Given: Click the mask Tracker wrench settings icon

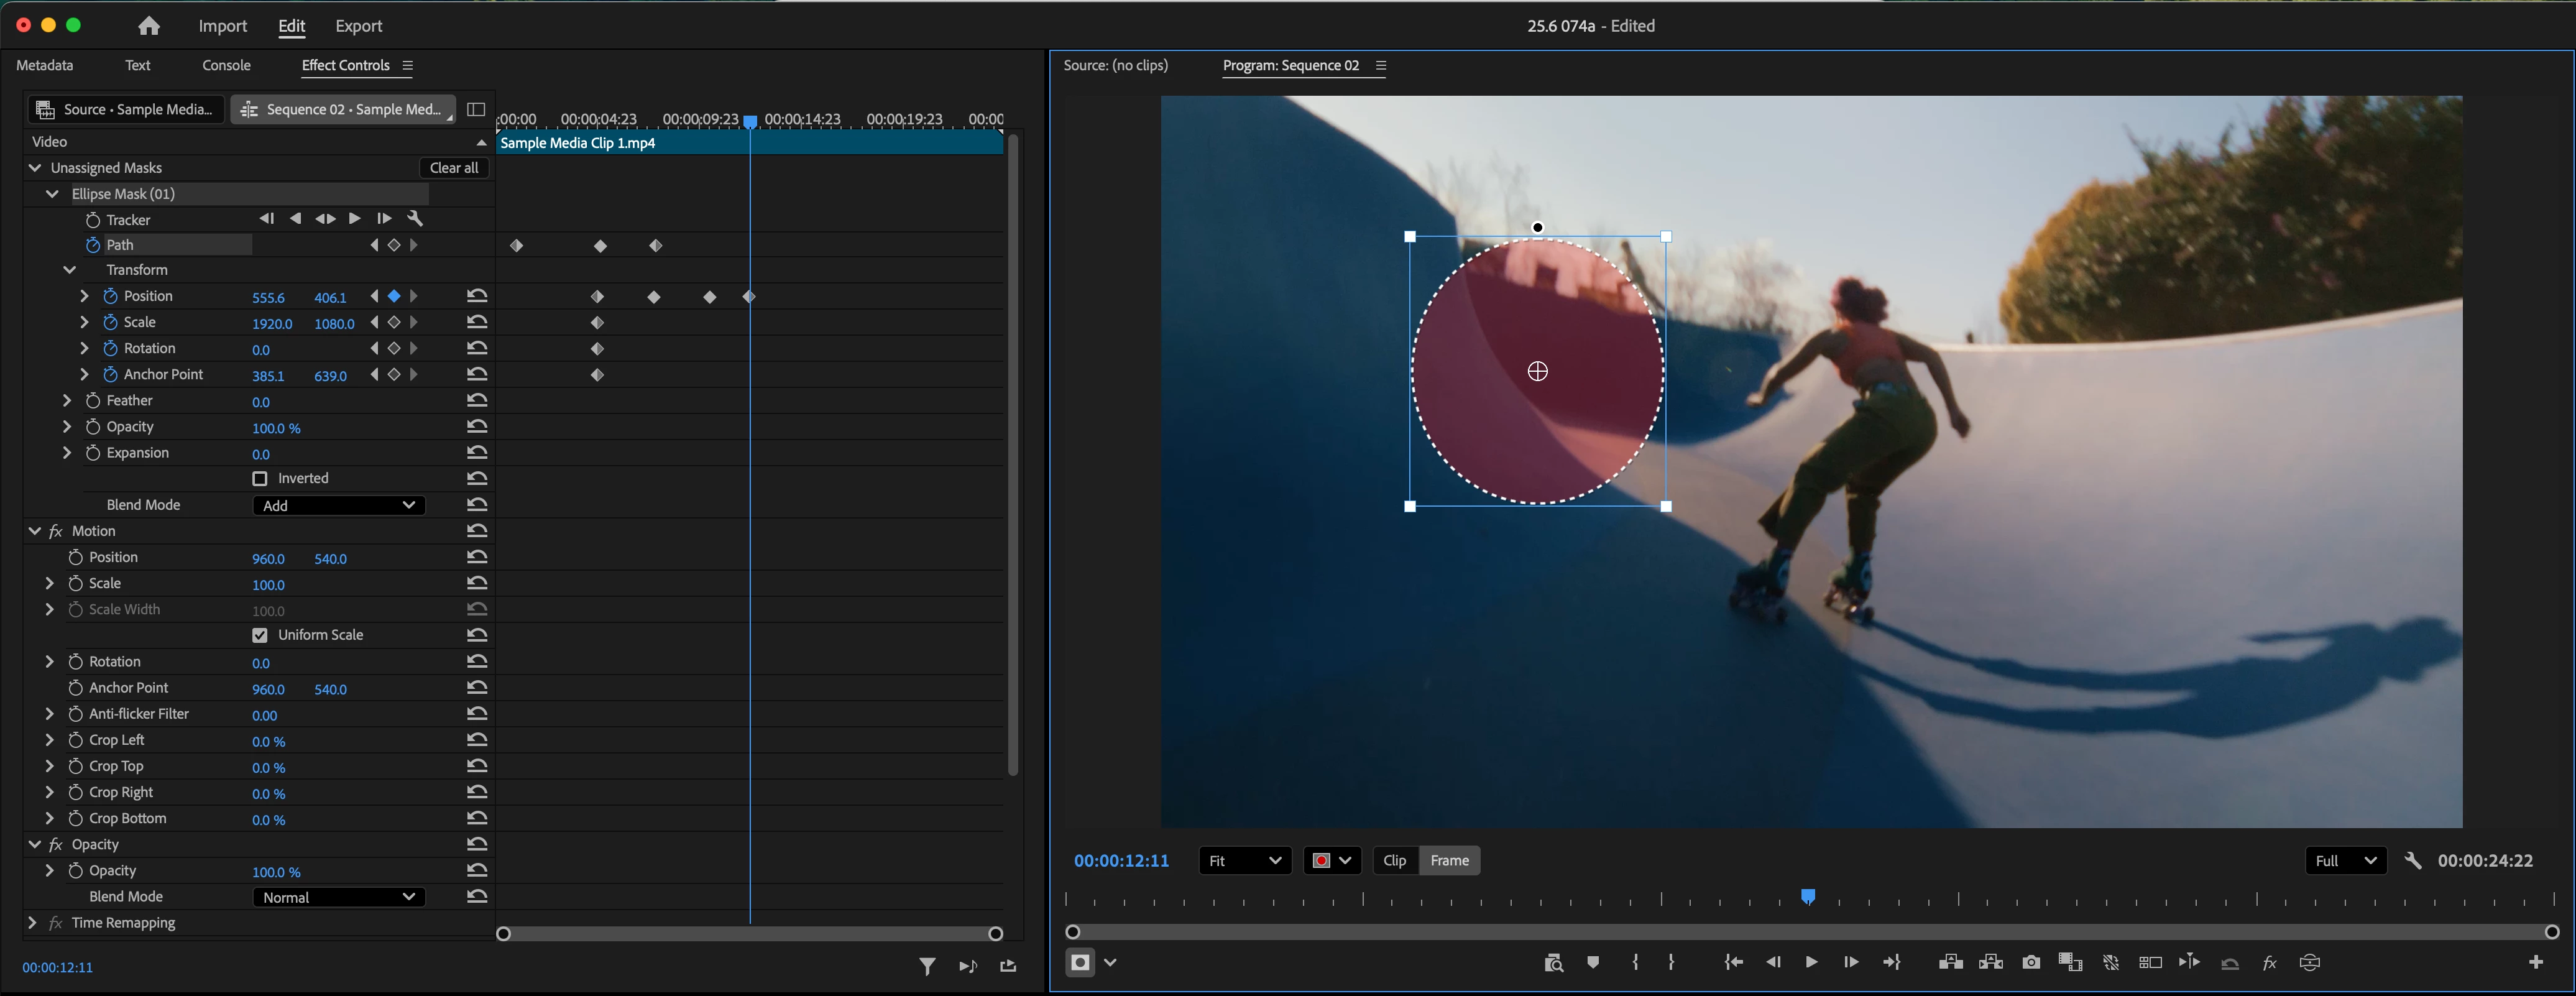Looking at the screenshot, I should pos(415,219).
